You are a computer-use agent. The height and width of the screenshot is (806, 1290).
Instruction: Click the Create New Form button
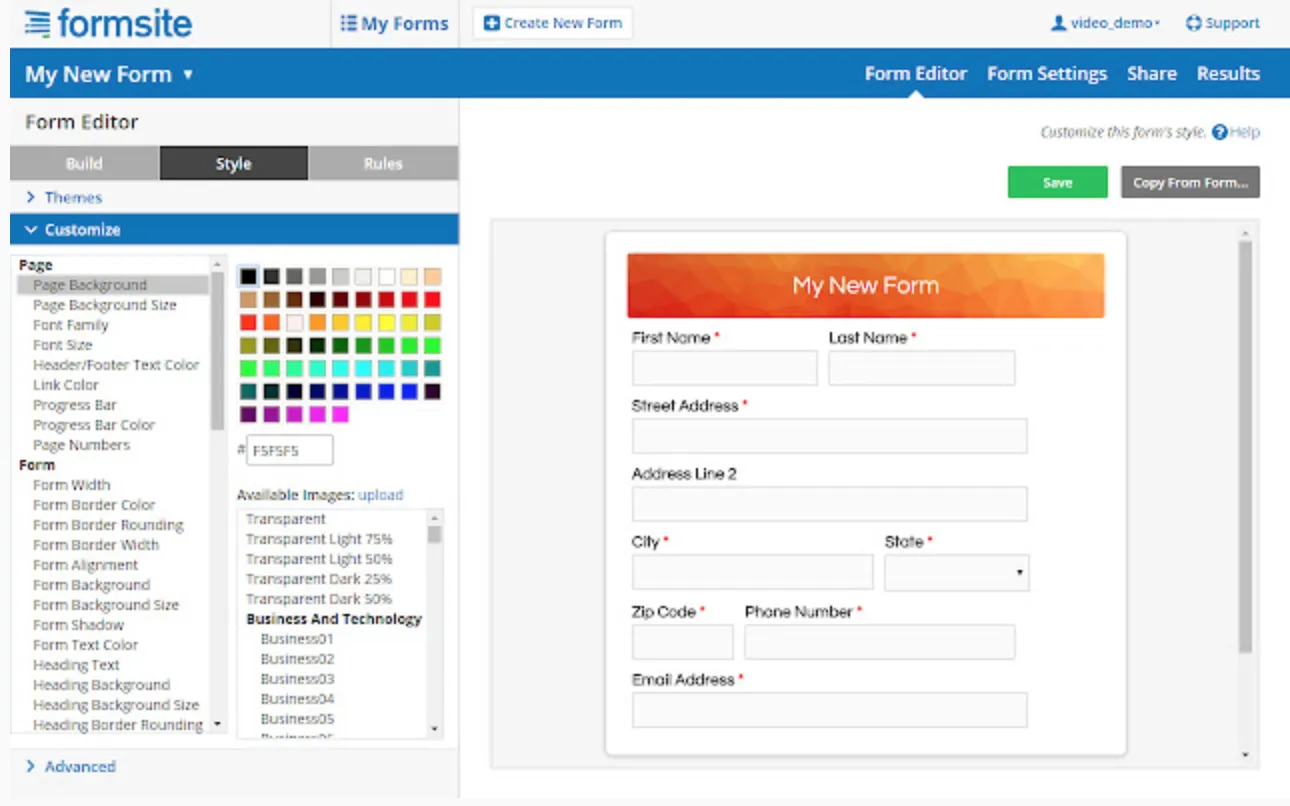click(552, 23)
